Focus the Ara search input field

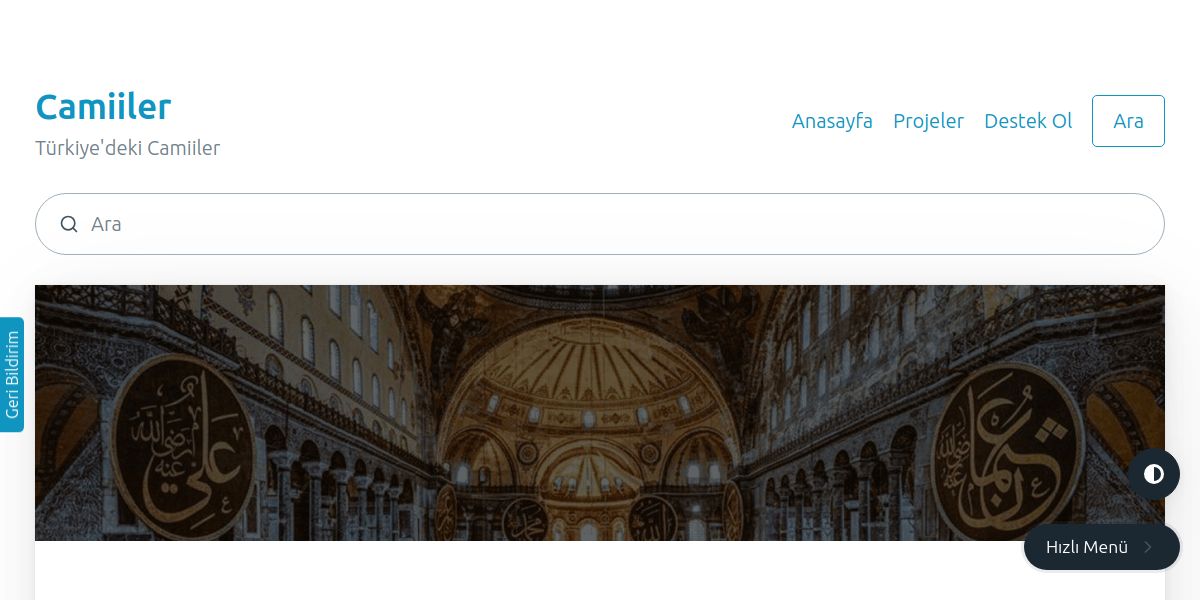[x=600, y=224]
